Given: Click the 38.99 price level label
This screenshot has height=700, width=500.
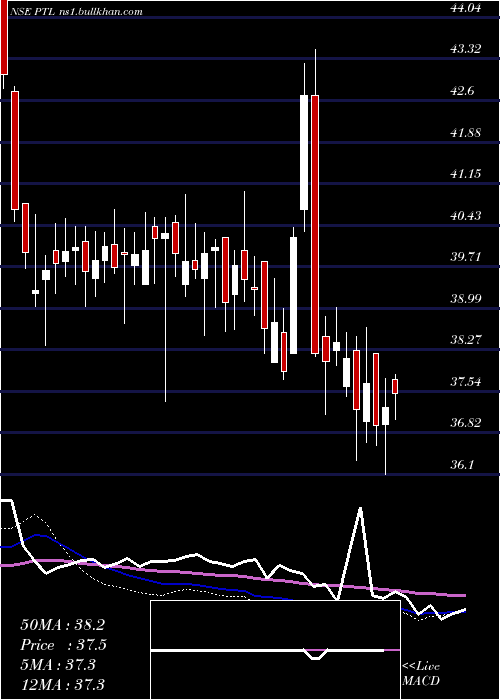Looking at the screenshot, I should coord(466,298).
